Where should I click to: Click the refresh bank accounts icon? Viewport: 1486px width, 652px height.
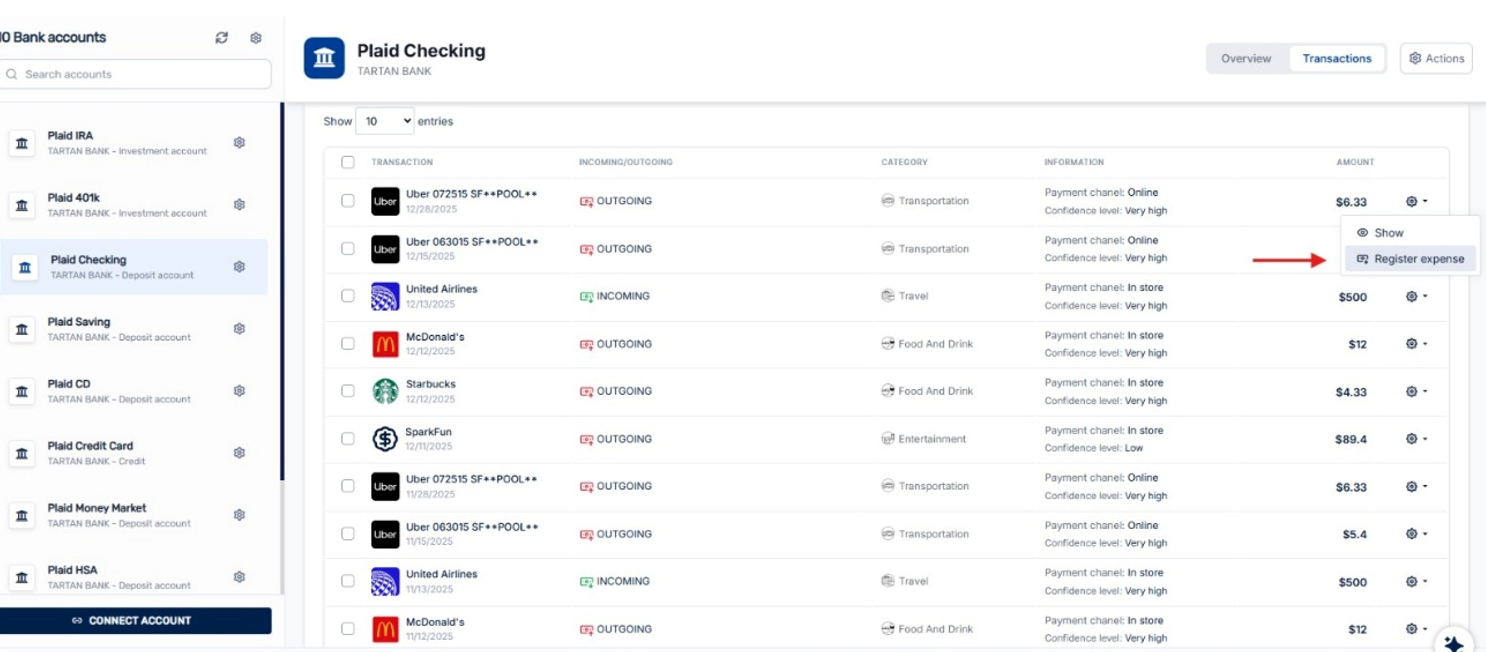[222, 38]
